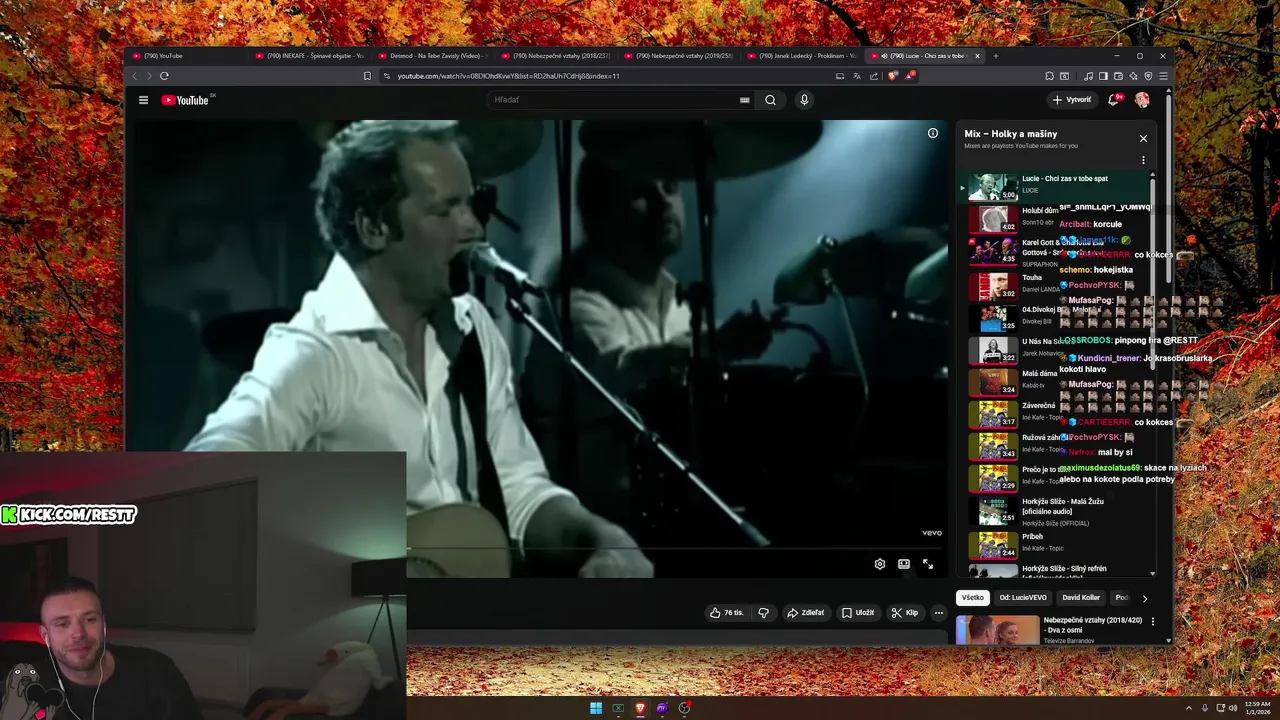
Task: Create a clip with Klip button
Action: coord(905,613)
